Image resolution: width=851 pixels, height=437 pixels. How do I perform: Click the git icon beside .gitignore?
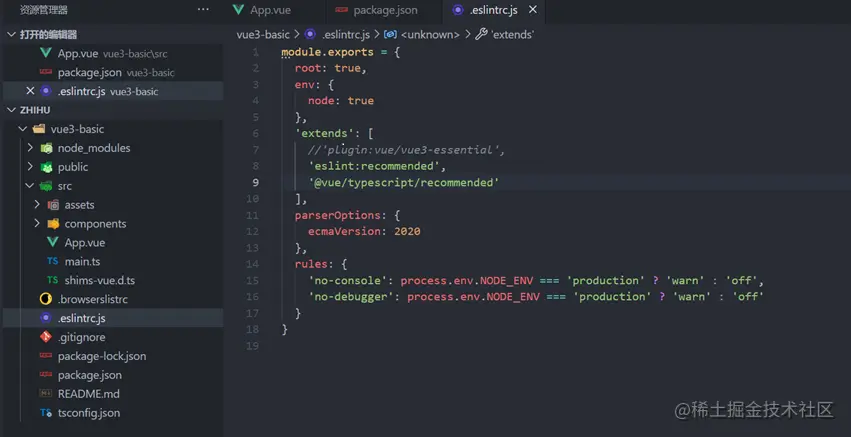tap(46, 337)
